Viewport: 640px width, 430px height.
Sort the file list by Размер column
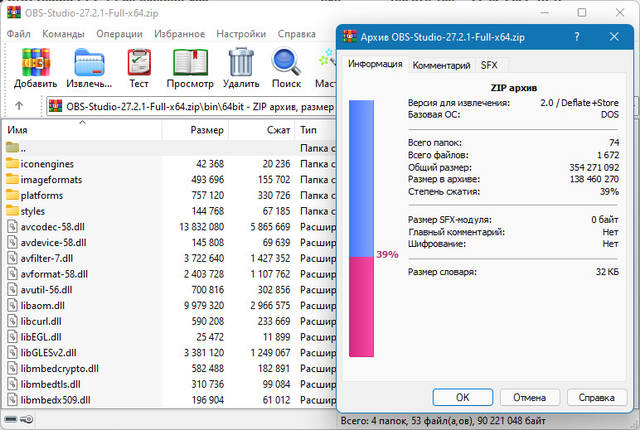195,130
